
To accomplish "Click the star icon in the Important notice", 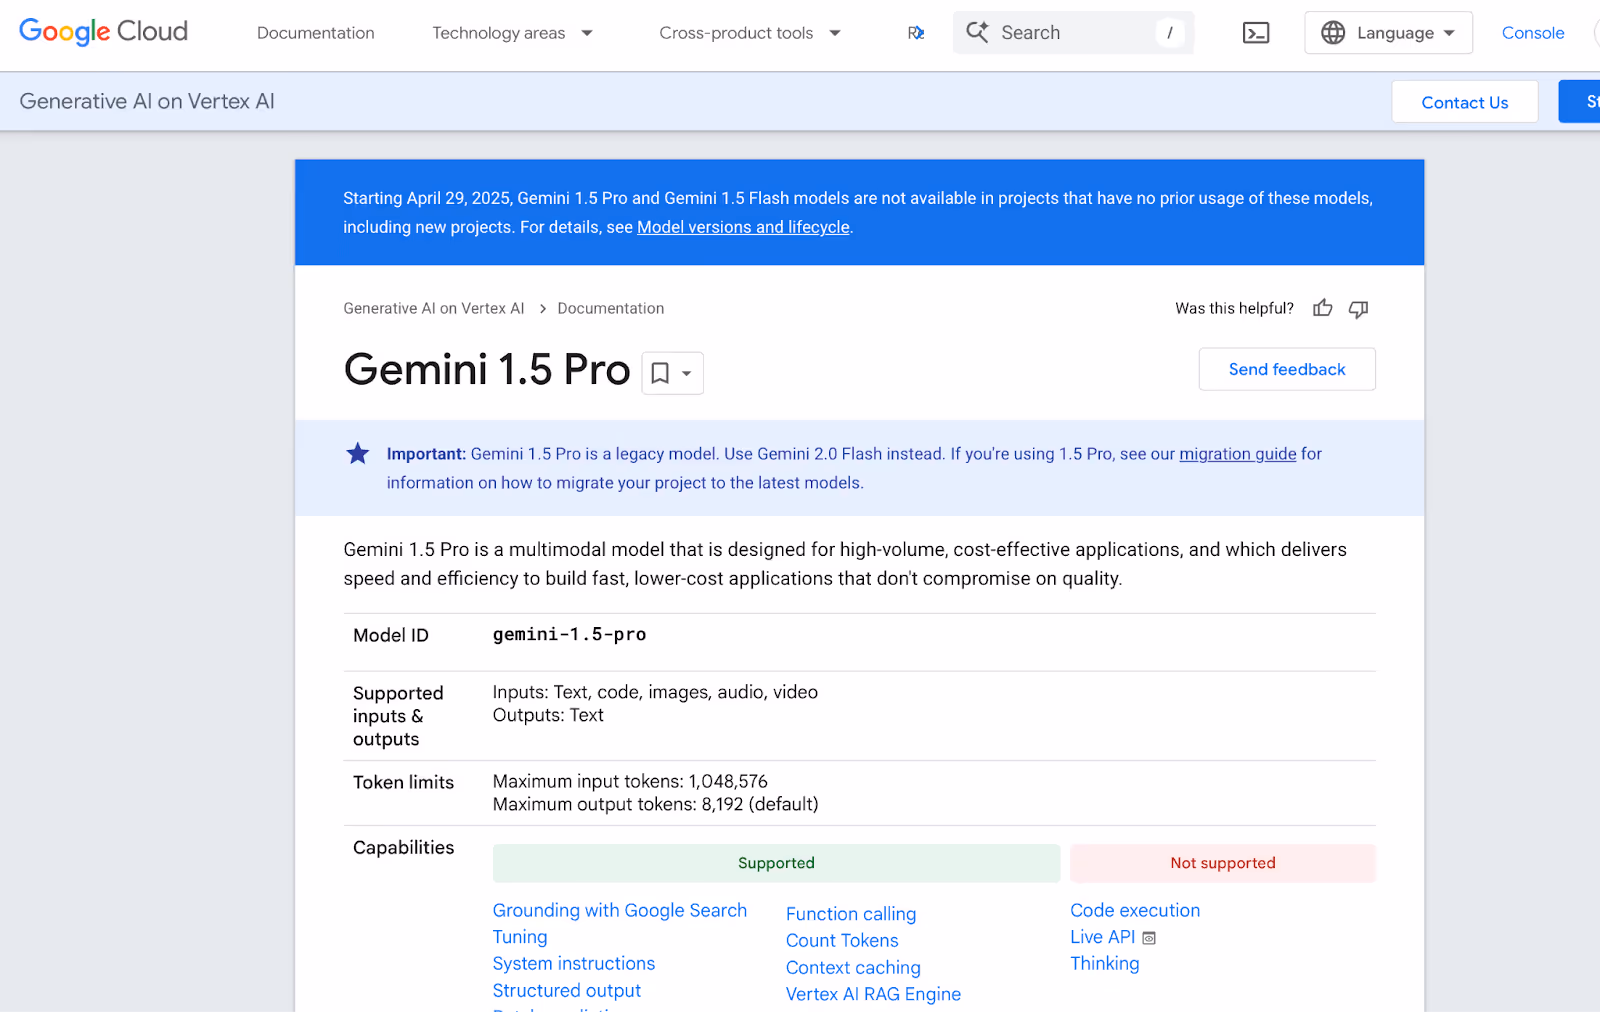I will [357, 453].
